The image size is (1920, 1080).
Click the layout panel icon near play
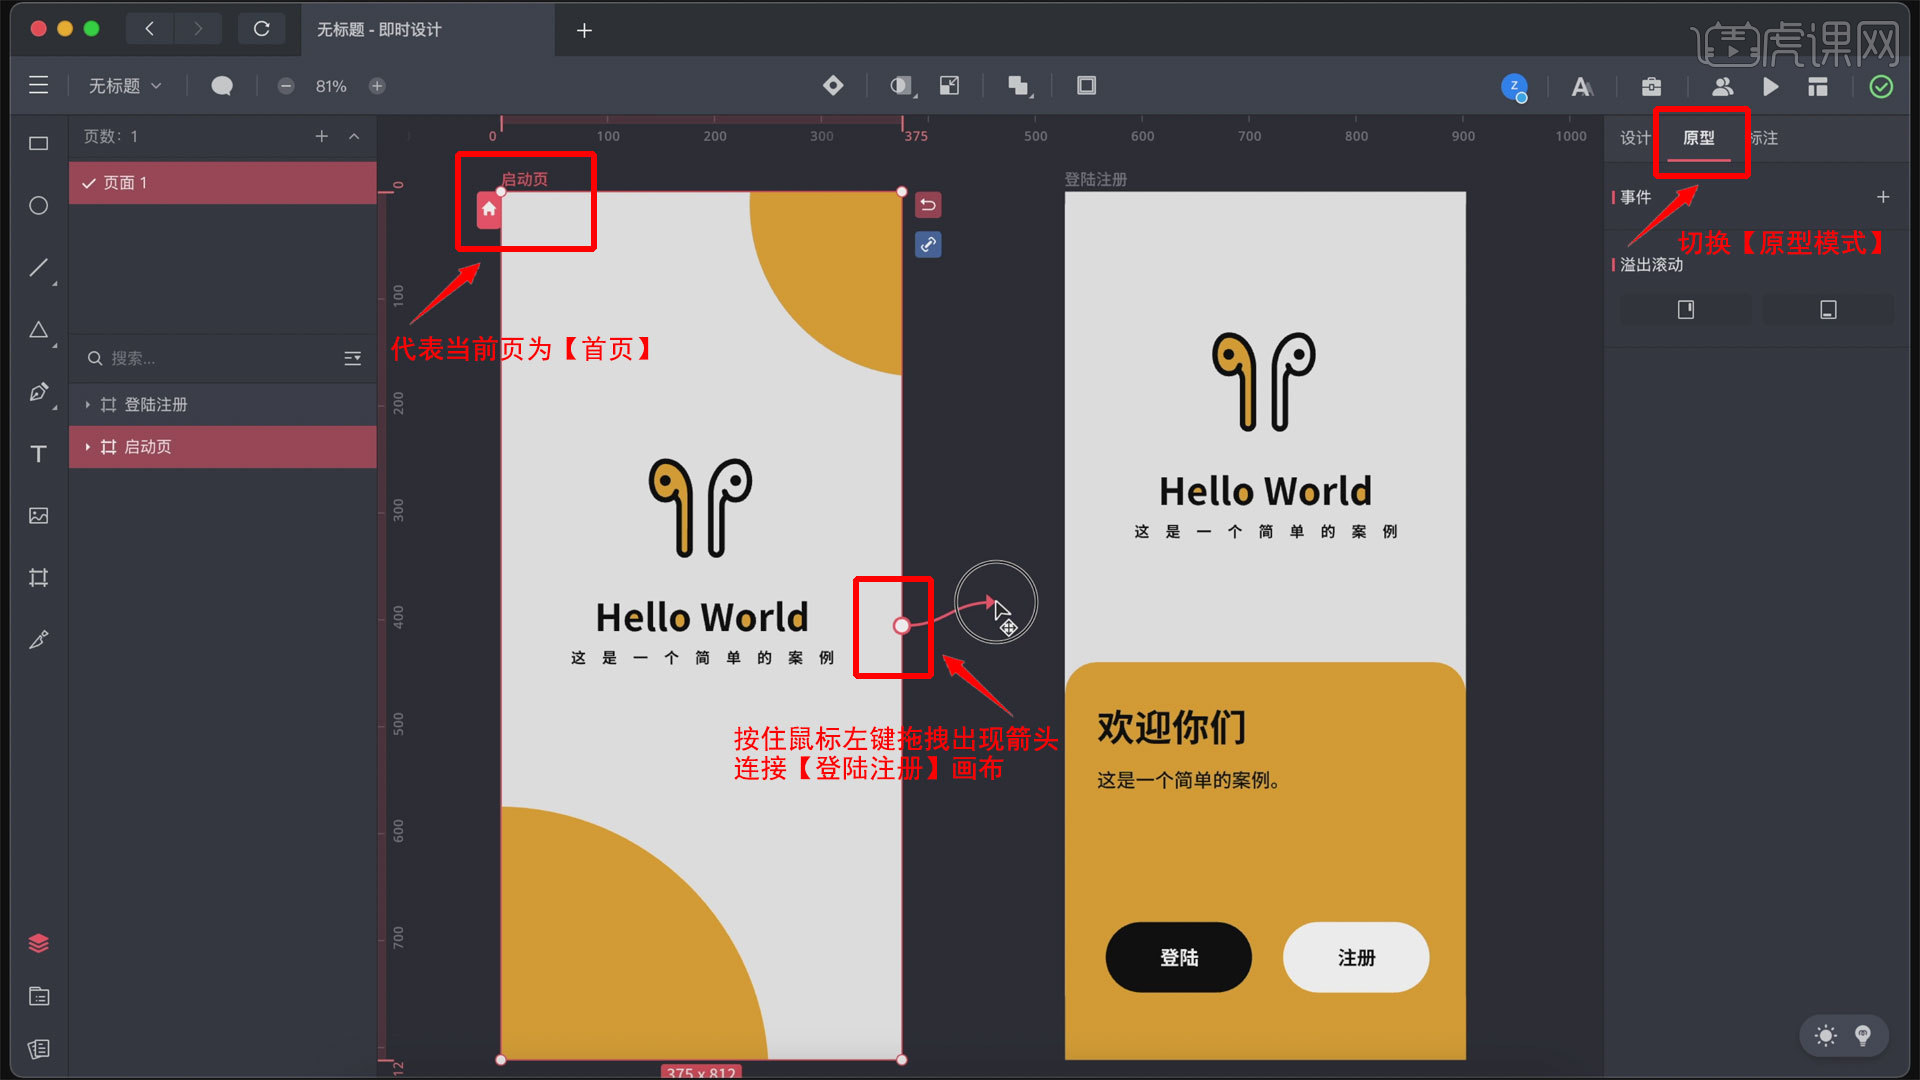tap(1818, 87)
